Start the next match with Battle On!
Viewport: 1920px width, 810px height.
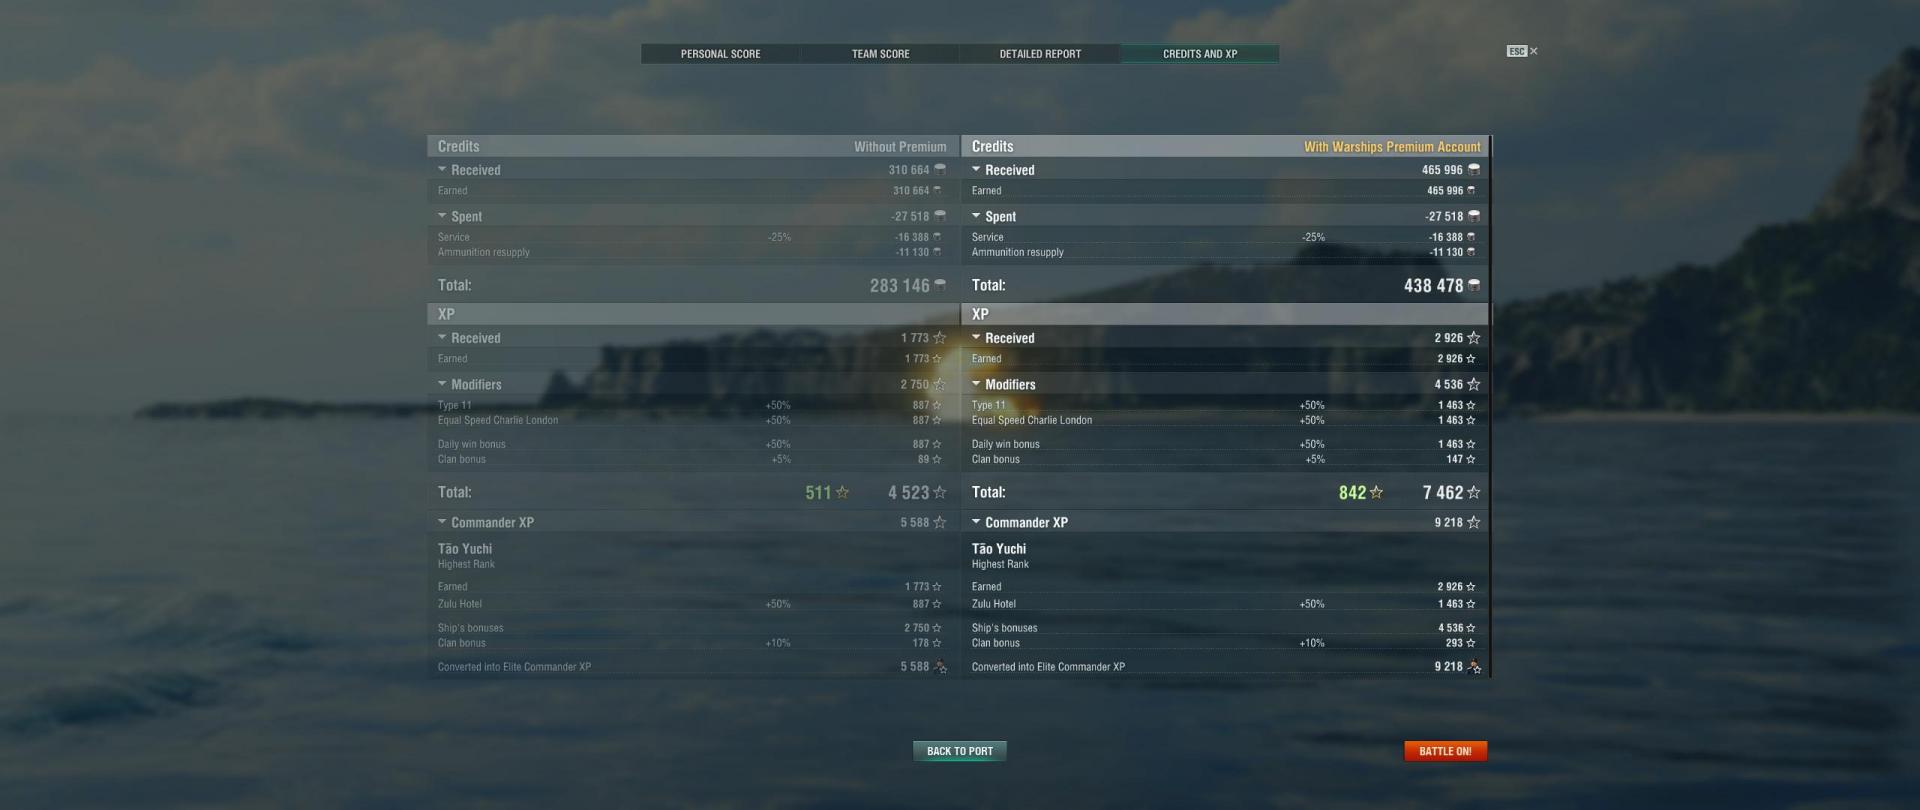click(x=1445, y=751)
